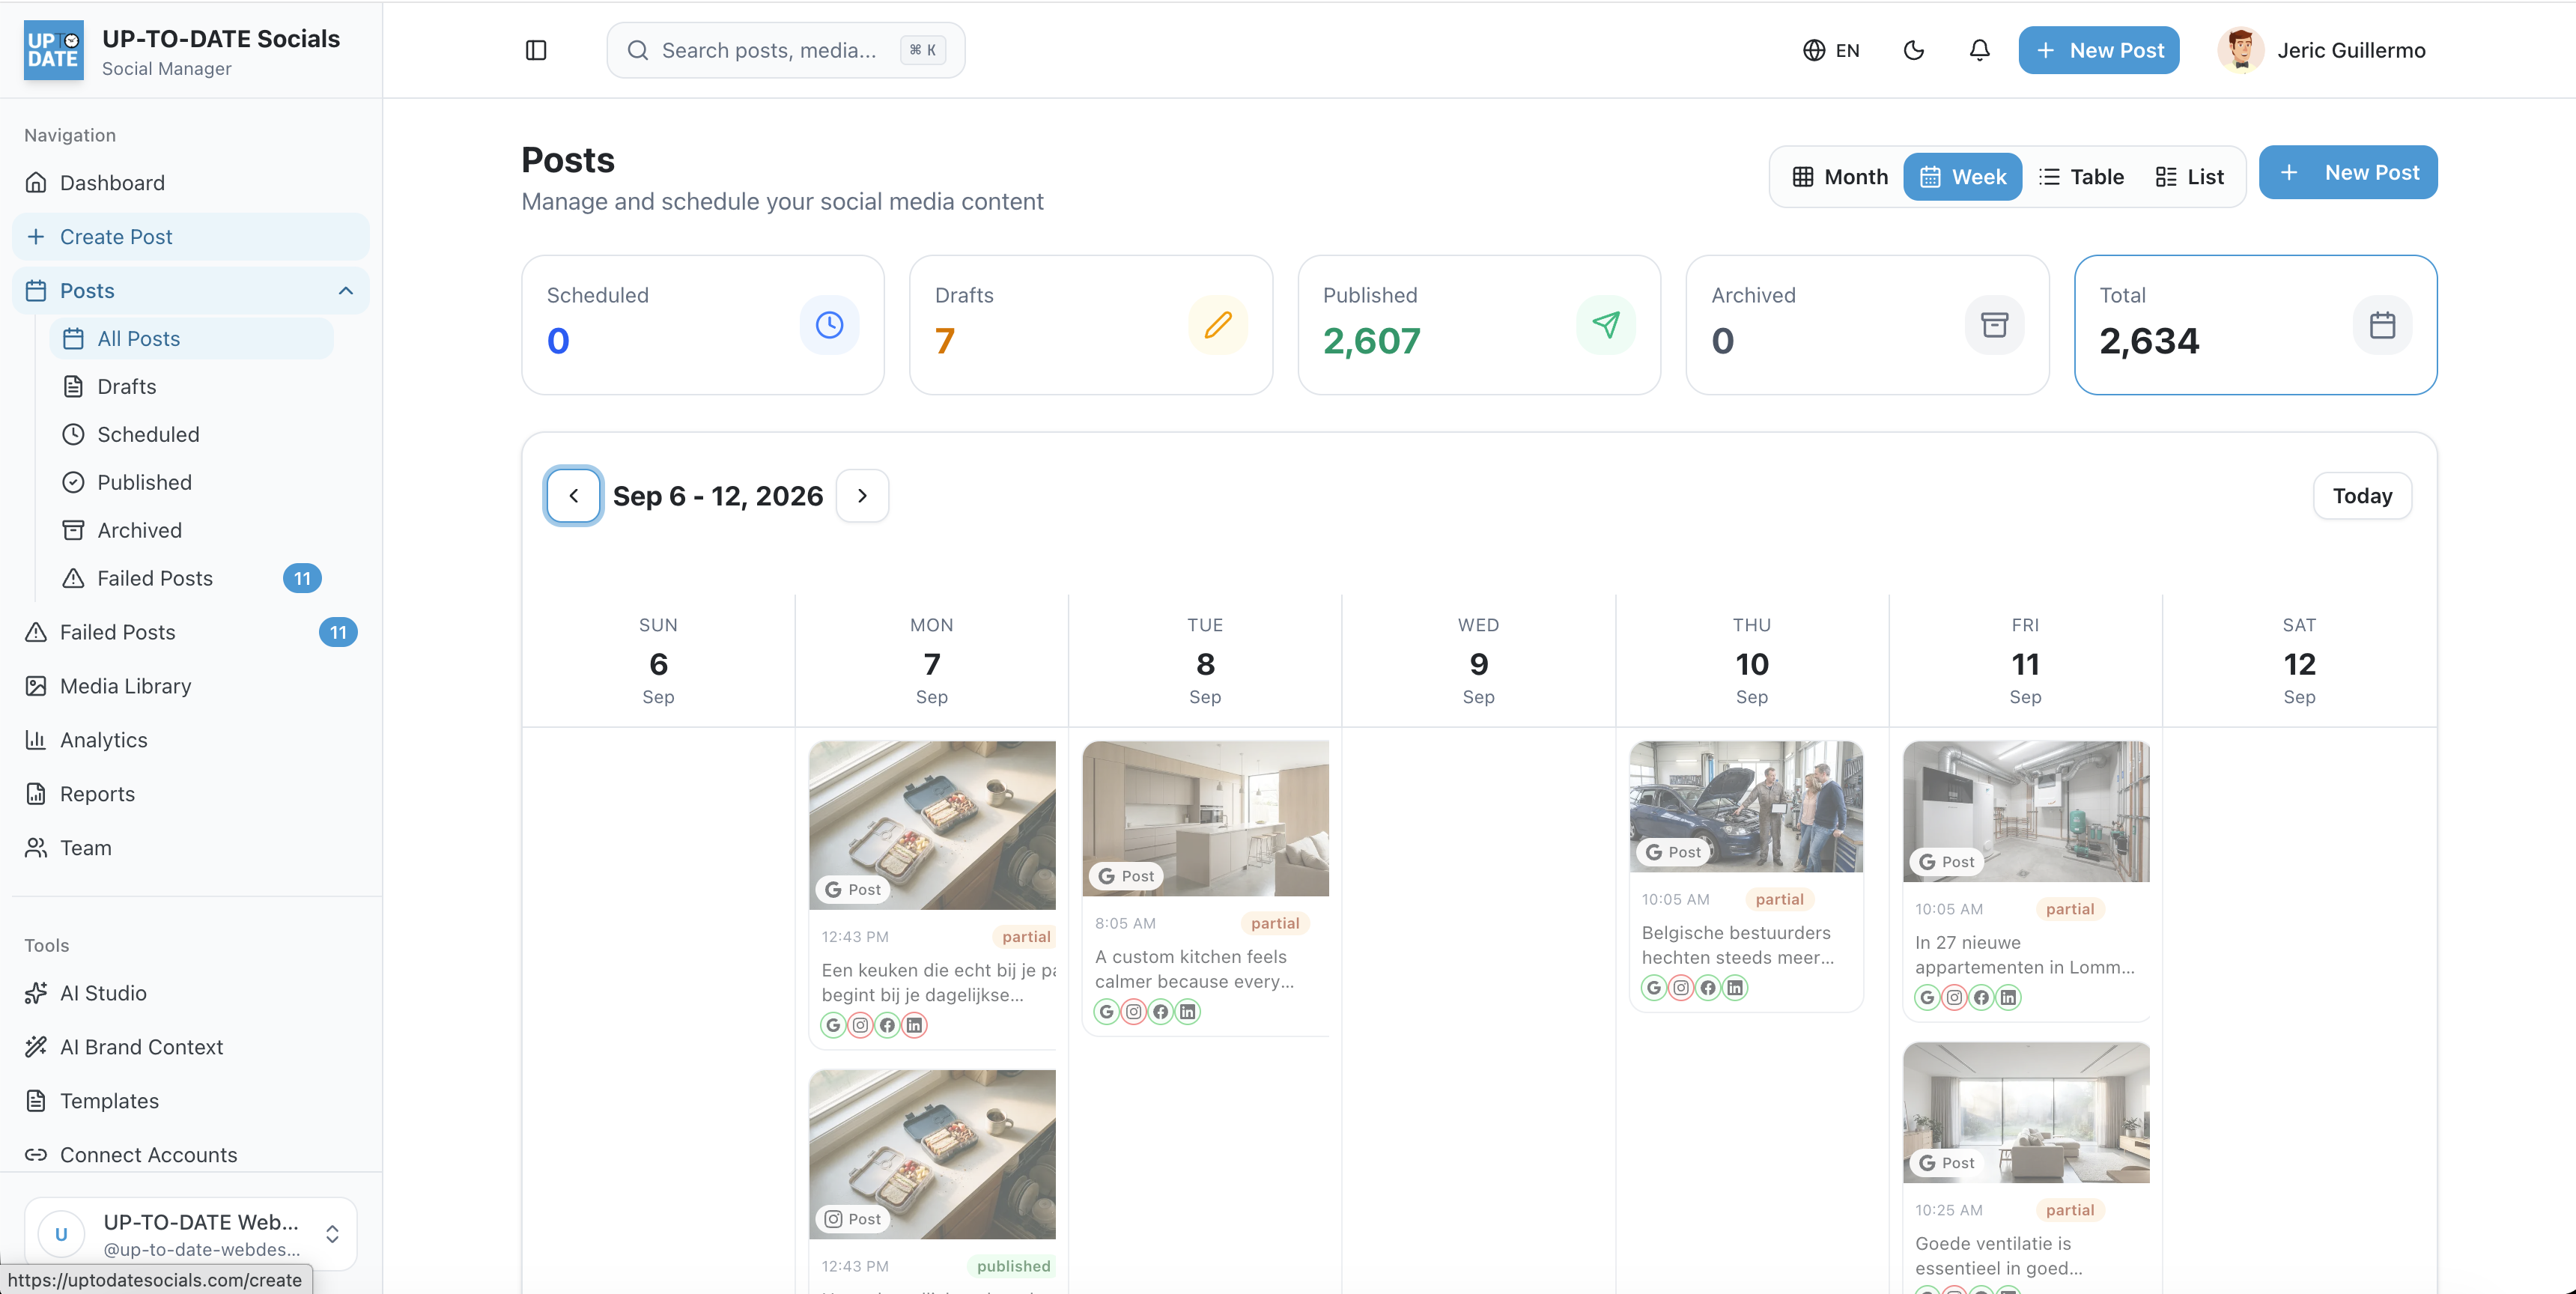Open AI Brand Context tool

coord(190,1047)
